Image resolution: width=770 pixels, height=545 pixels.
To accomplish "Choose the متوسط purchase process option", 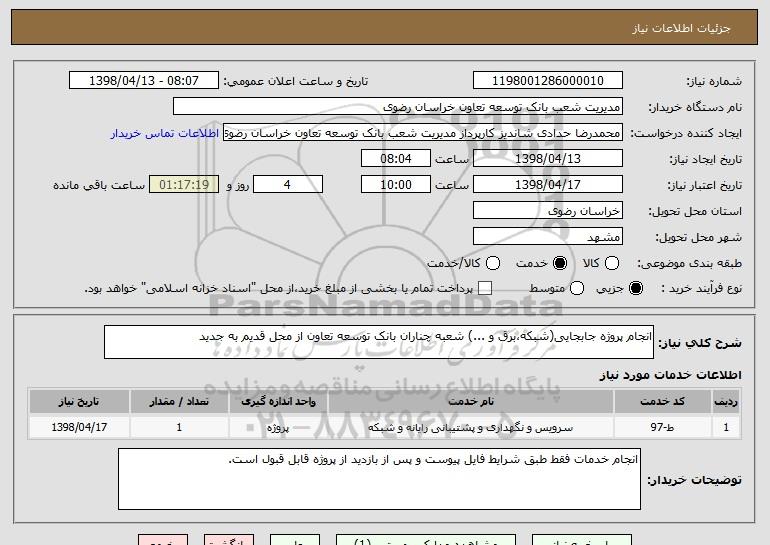I will [x=577, y=288].
